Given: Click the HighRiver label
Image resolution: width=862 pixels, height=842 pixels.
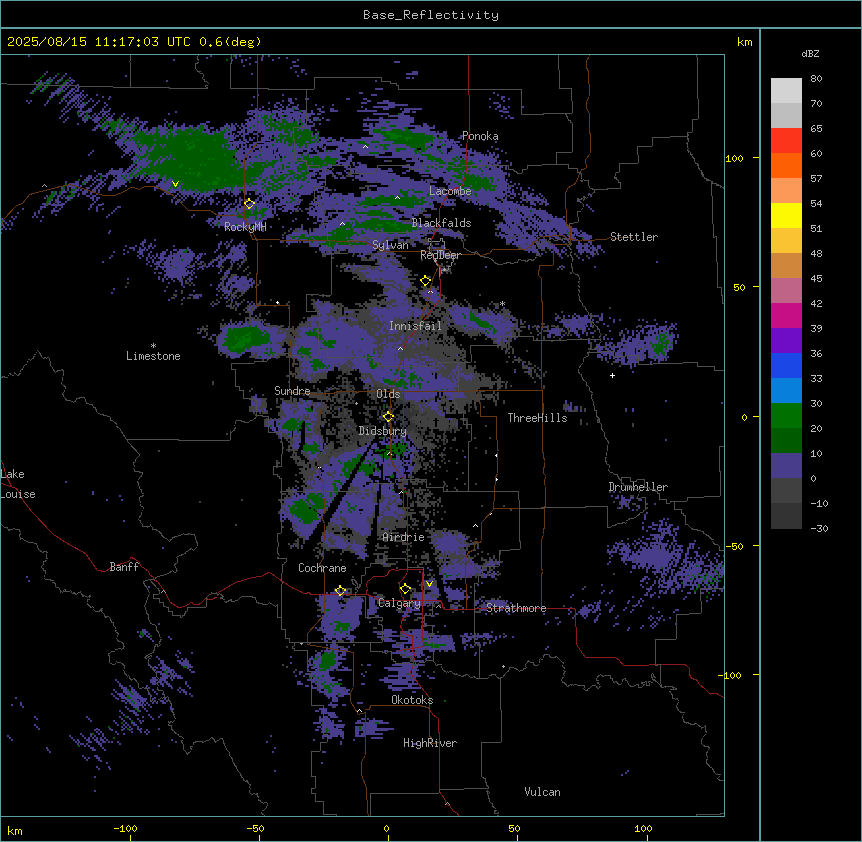Looking at the screenshot, I should pos(430,743).
